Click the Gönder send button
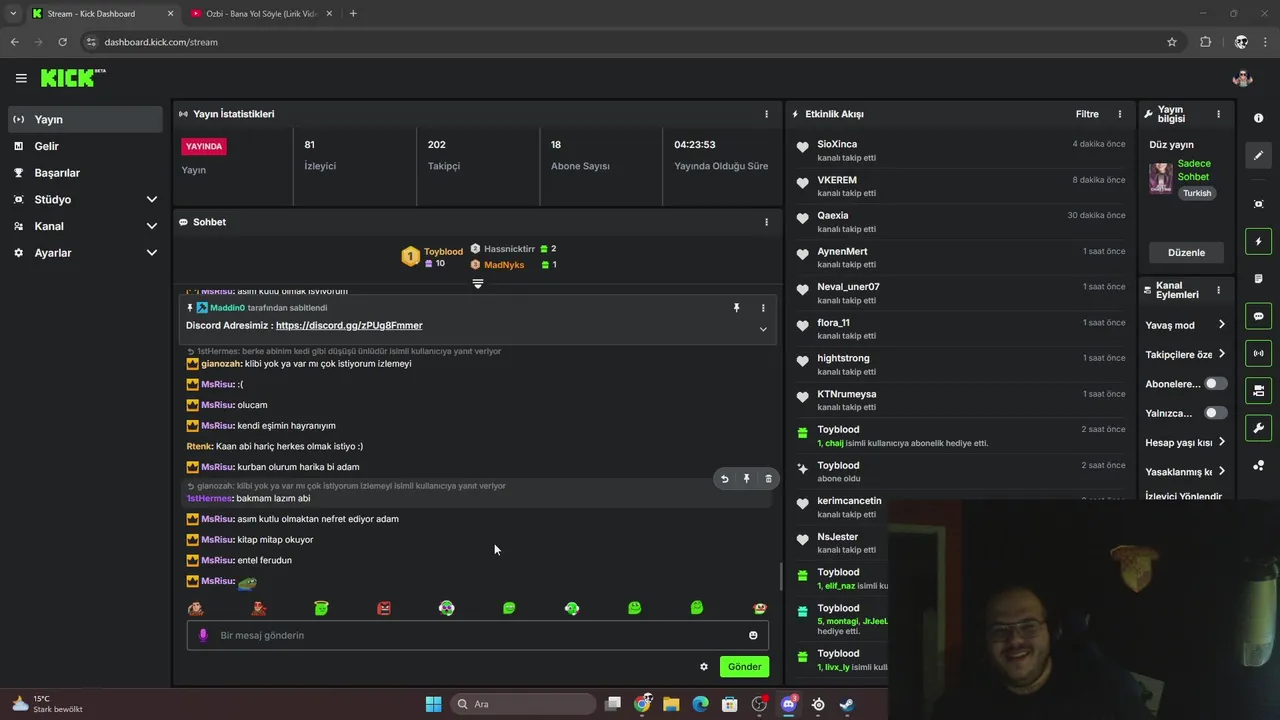This screenshot has width=1280, height=720. tap(744, 667)
